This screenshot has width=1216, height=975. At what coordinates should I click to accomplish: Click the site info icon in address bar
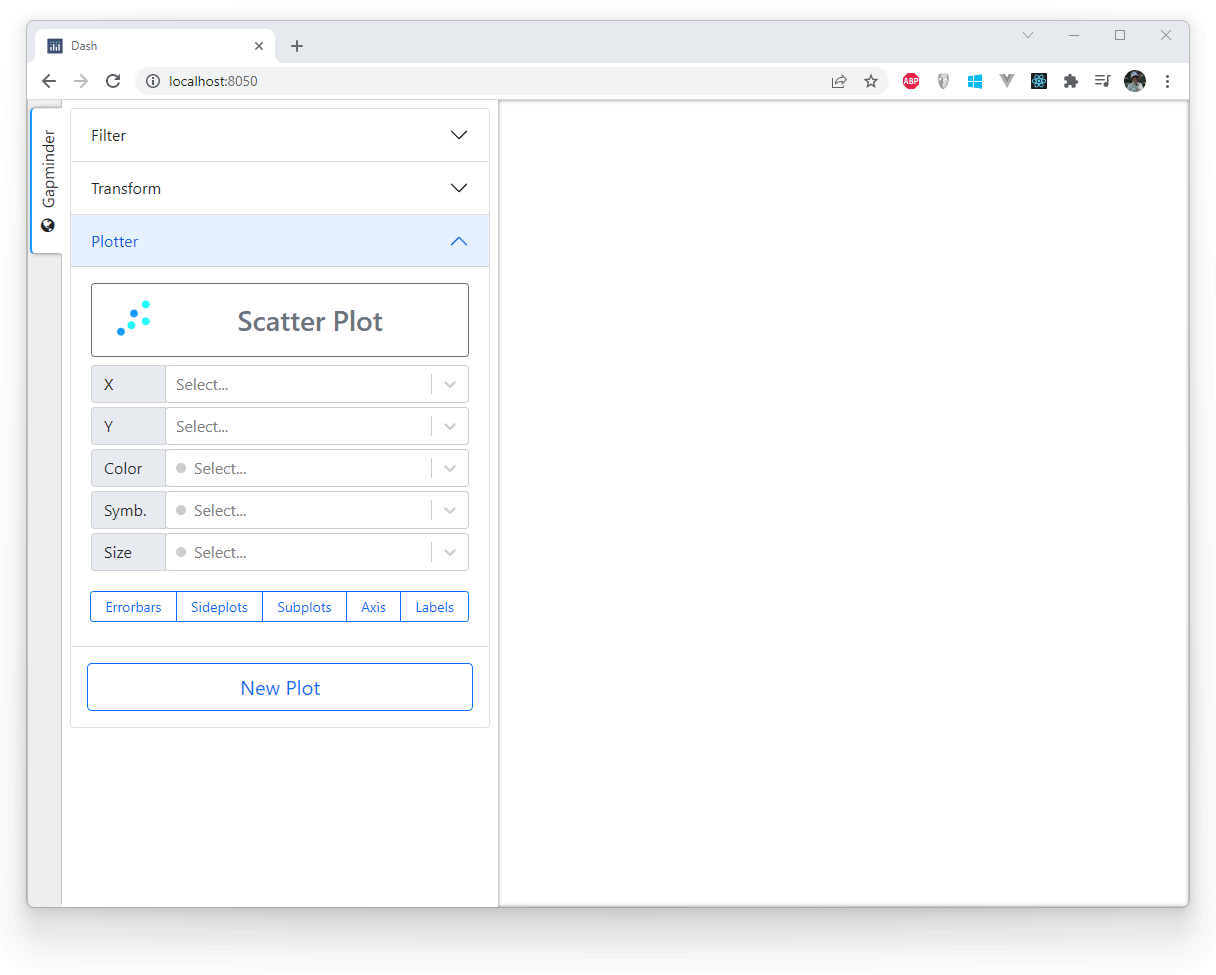(x=153, y=81)
